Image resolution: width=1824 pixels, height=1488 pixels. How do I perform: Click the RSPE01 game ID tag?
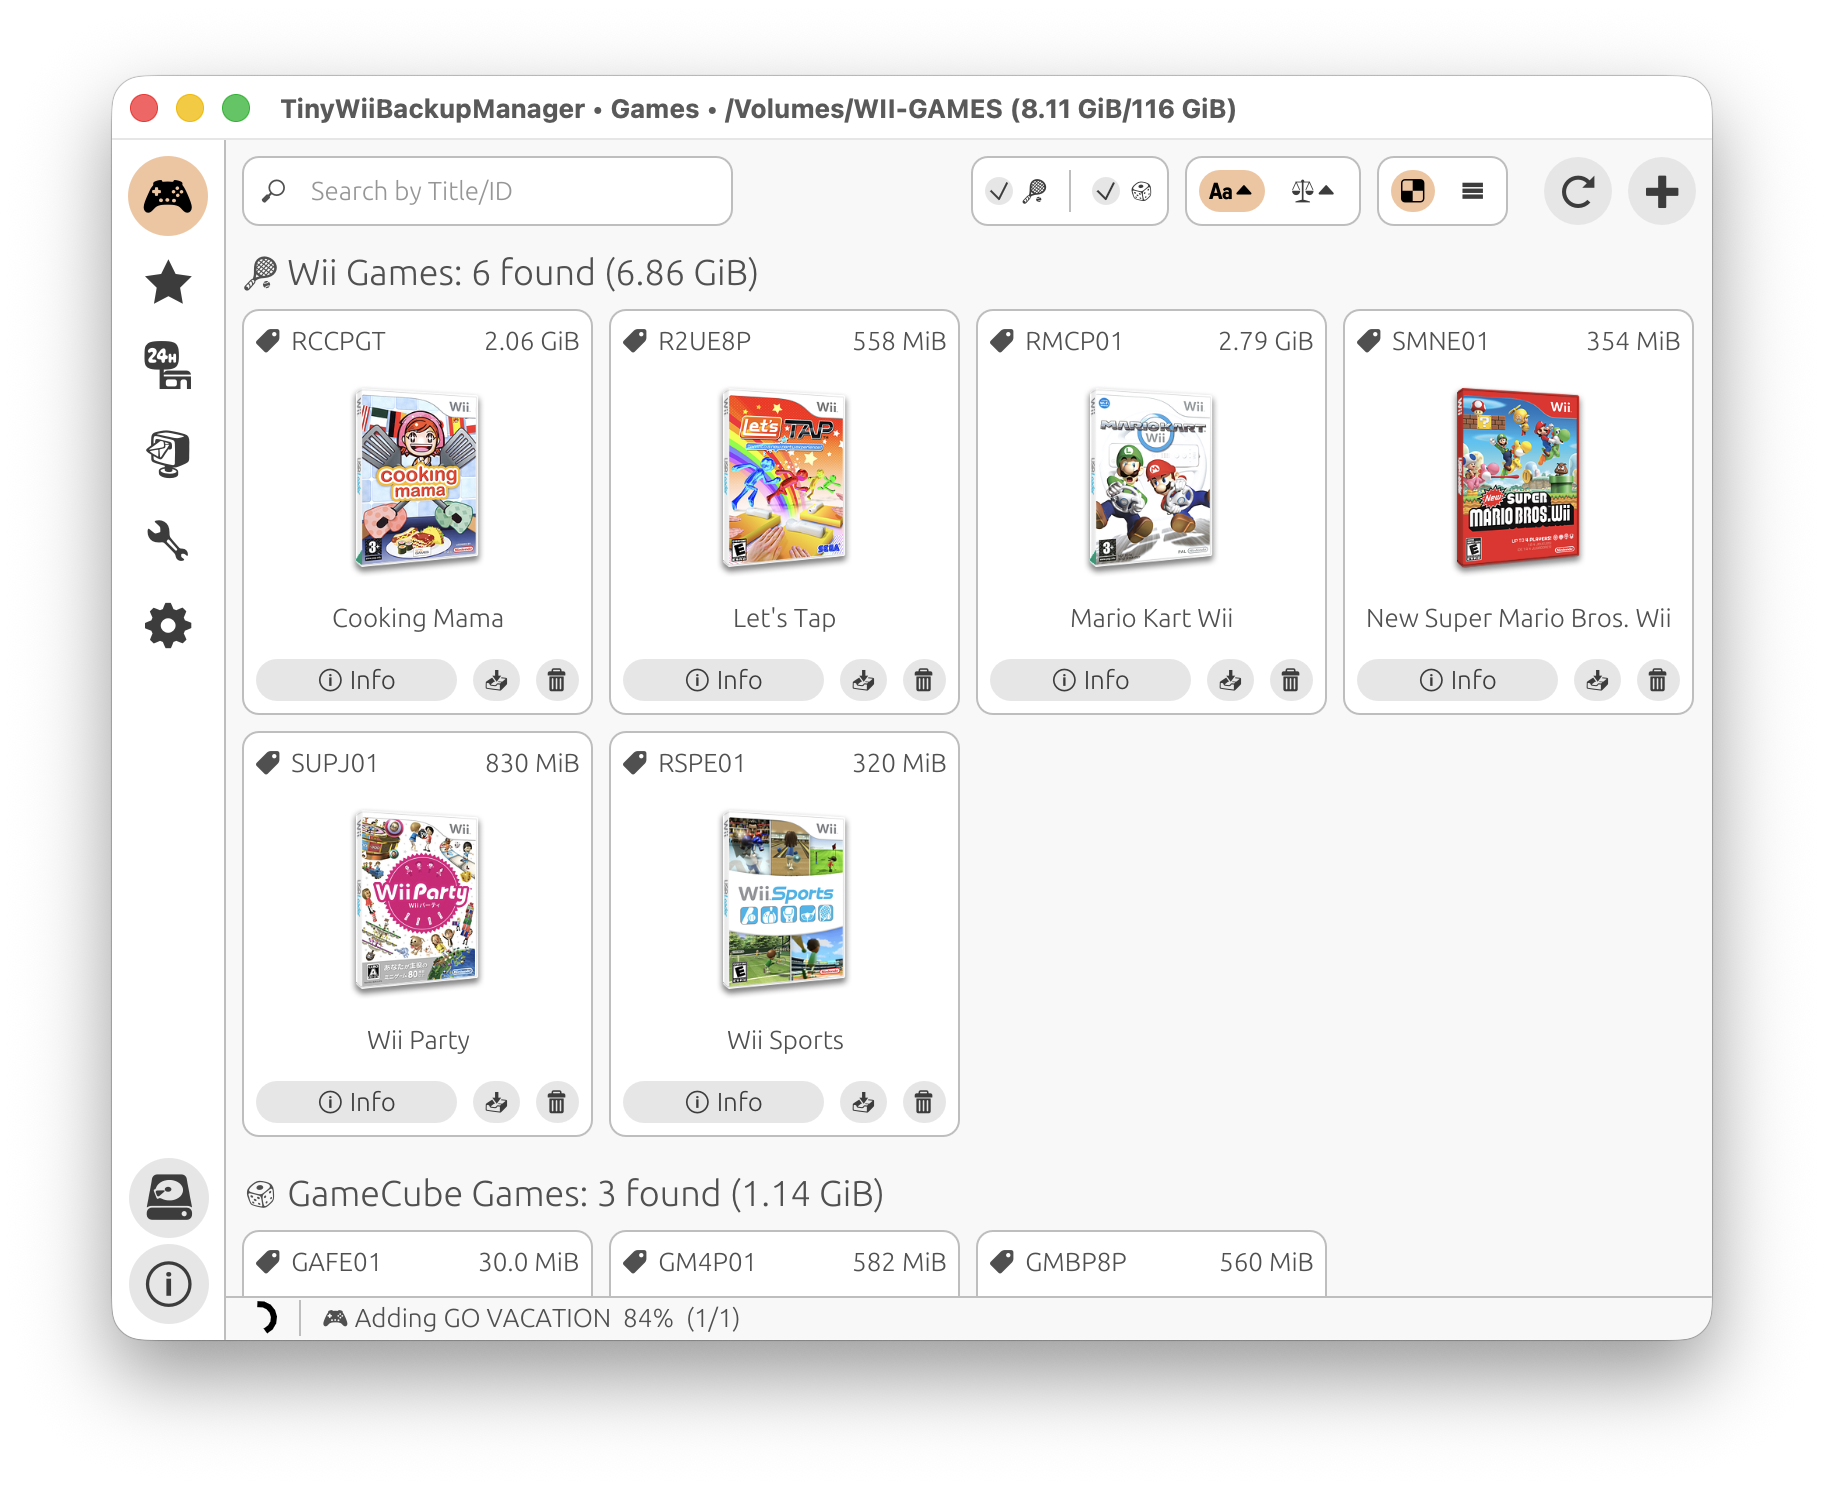coord(685,763)
